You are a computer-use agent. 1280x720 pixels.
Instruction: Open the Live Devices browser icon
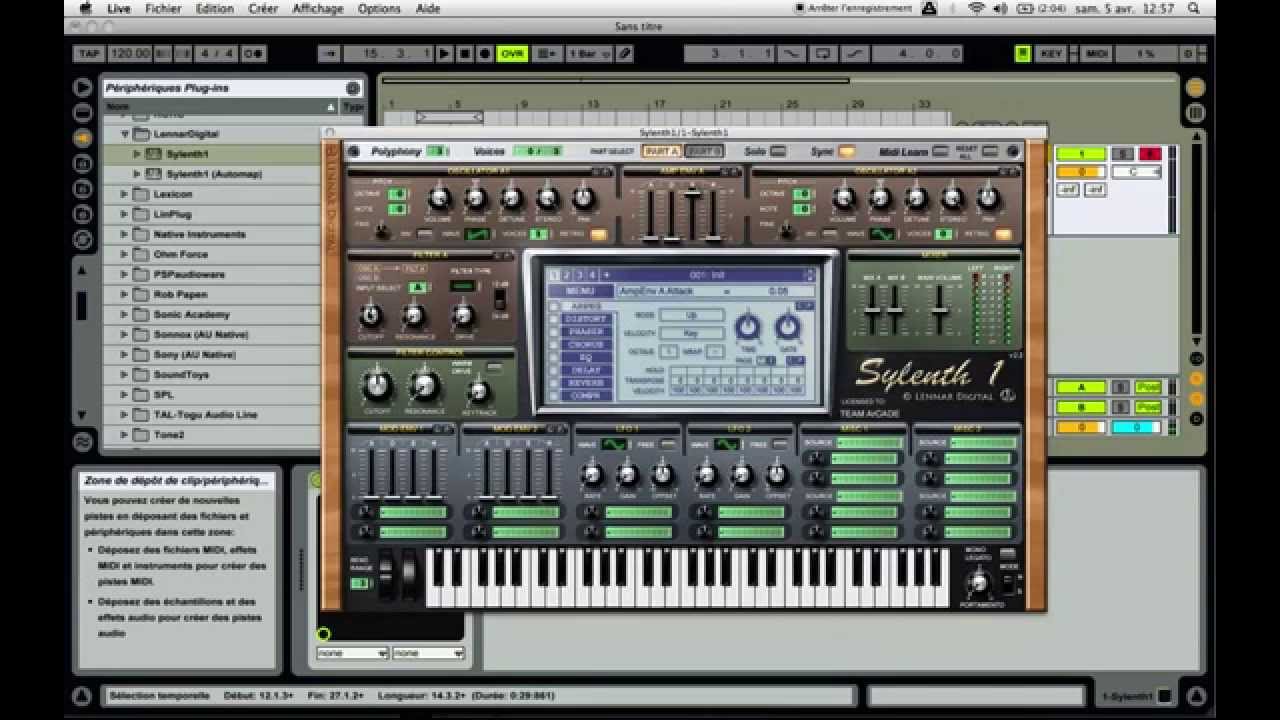(x=82, y=113)
